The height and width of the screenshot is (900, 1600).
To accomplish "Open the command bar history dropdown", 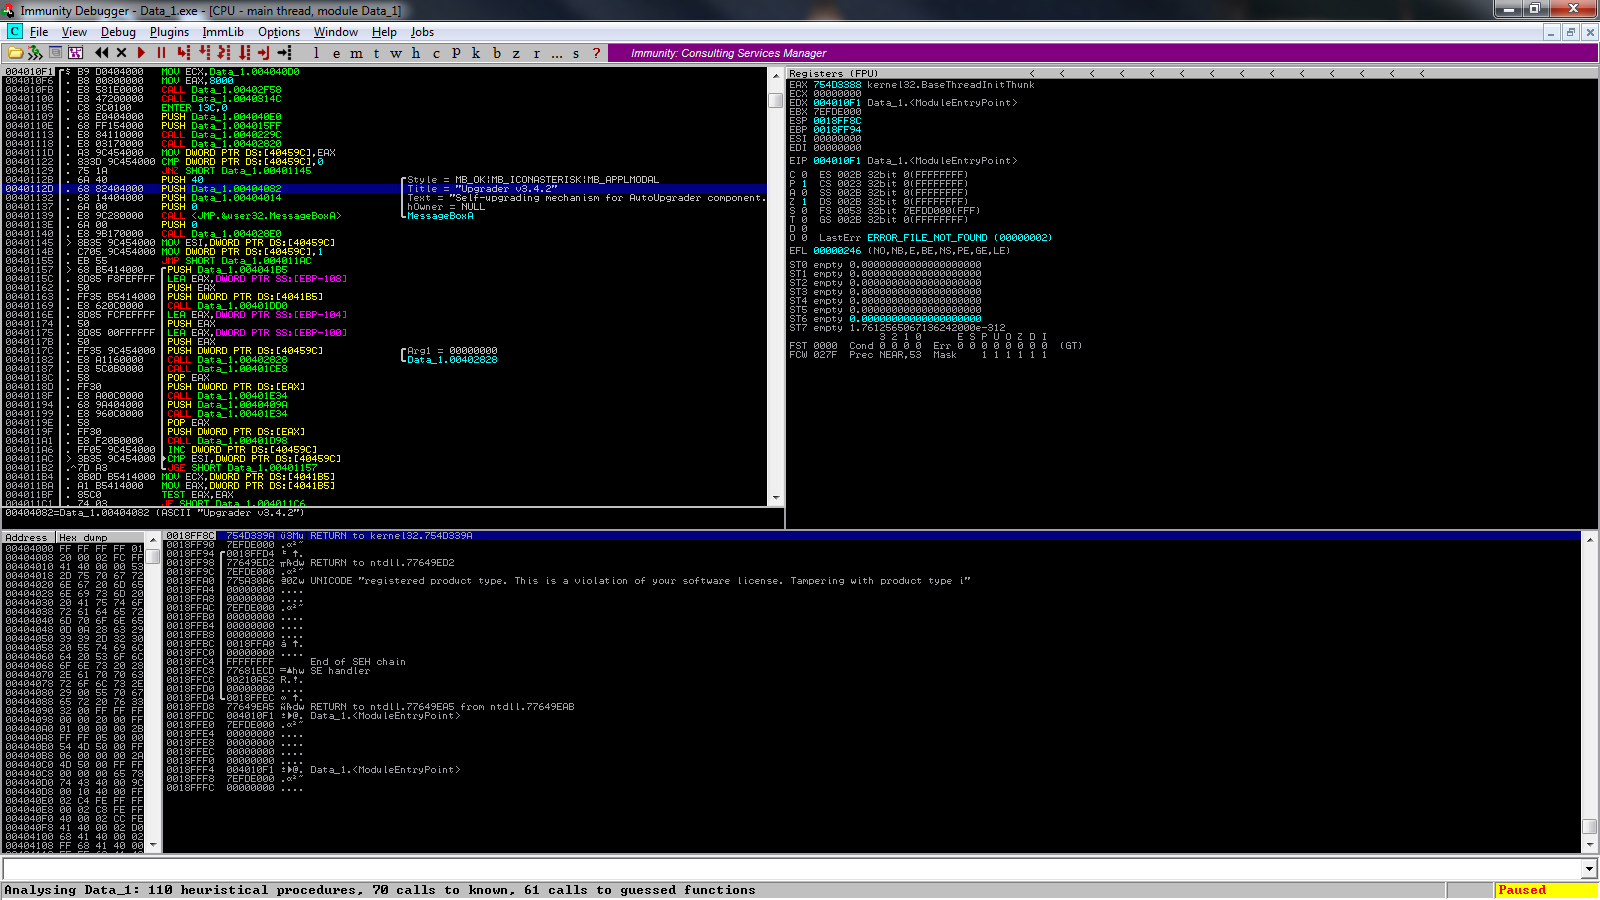I will pos(1589,868).
